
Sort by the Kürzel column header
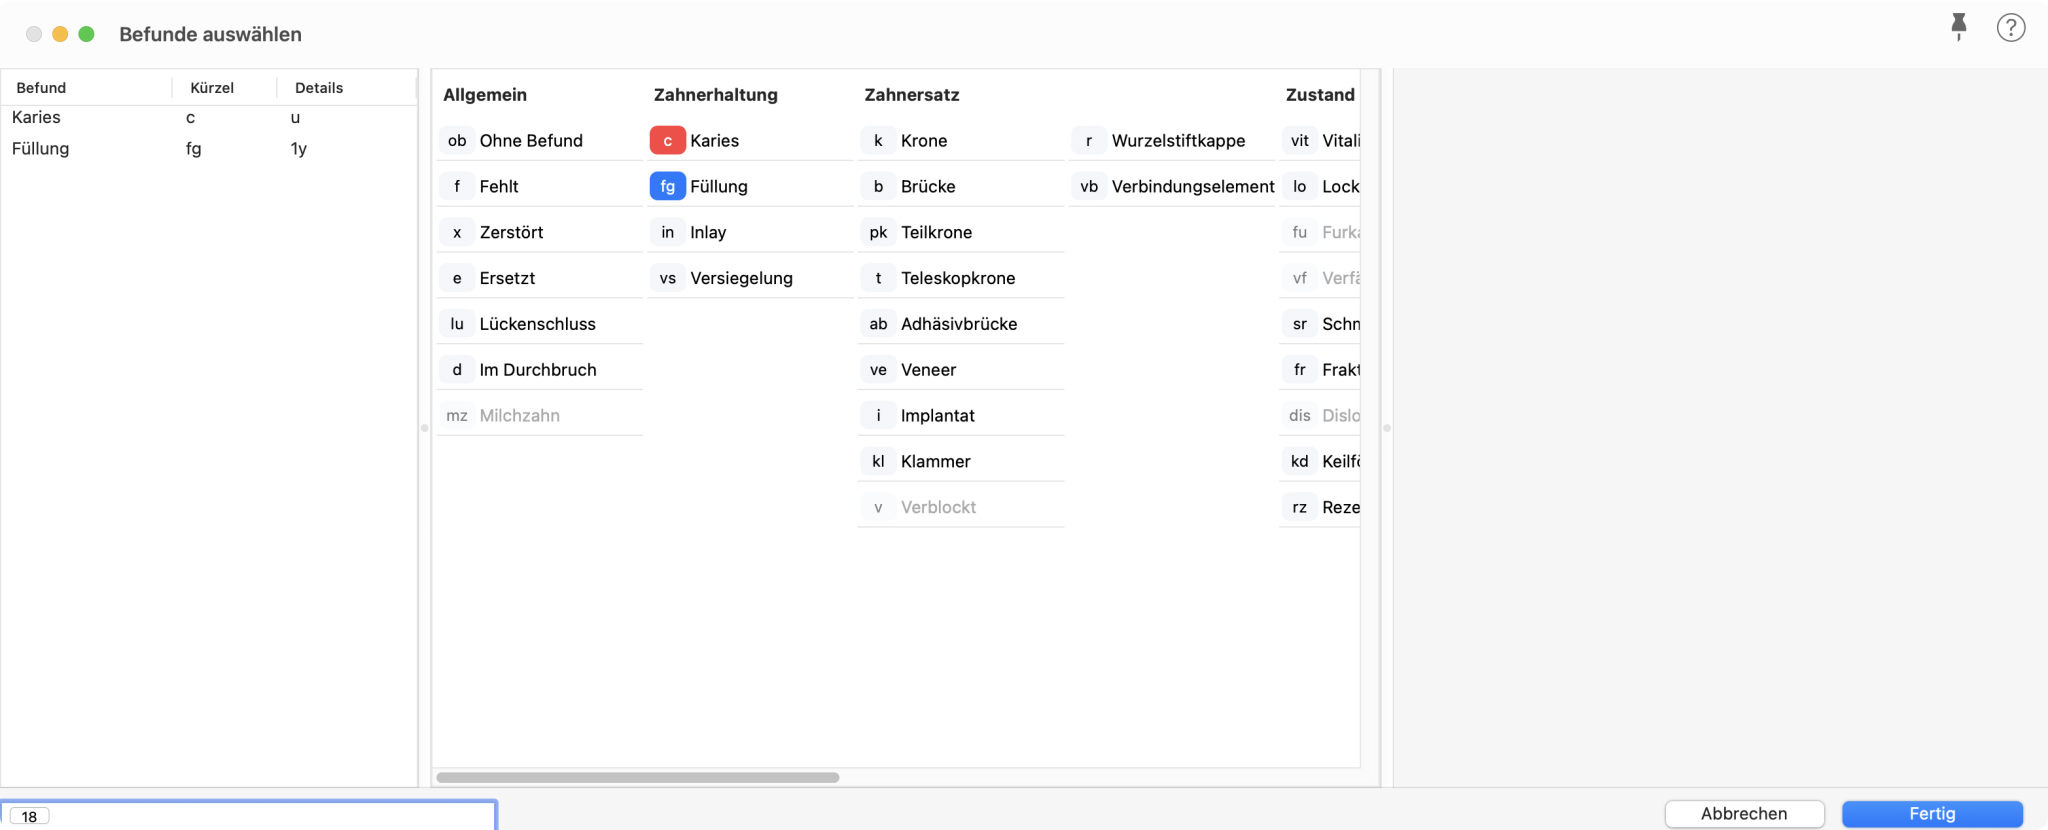[x=212, y=88]
